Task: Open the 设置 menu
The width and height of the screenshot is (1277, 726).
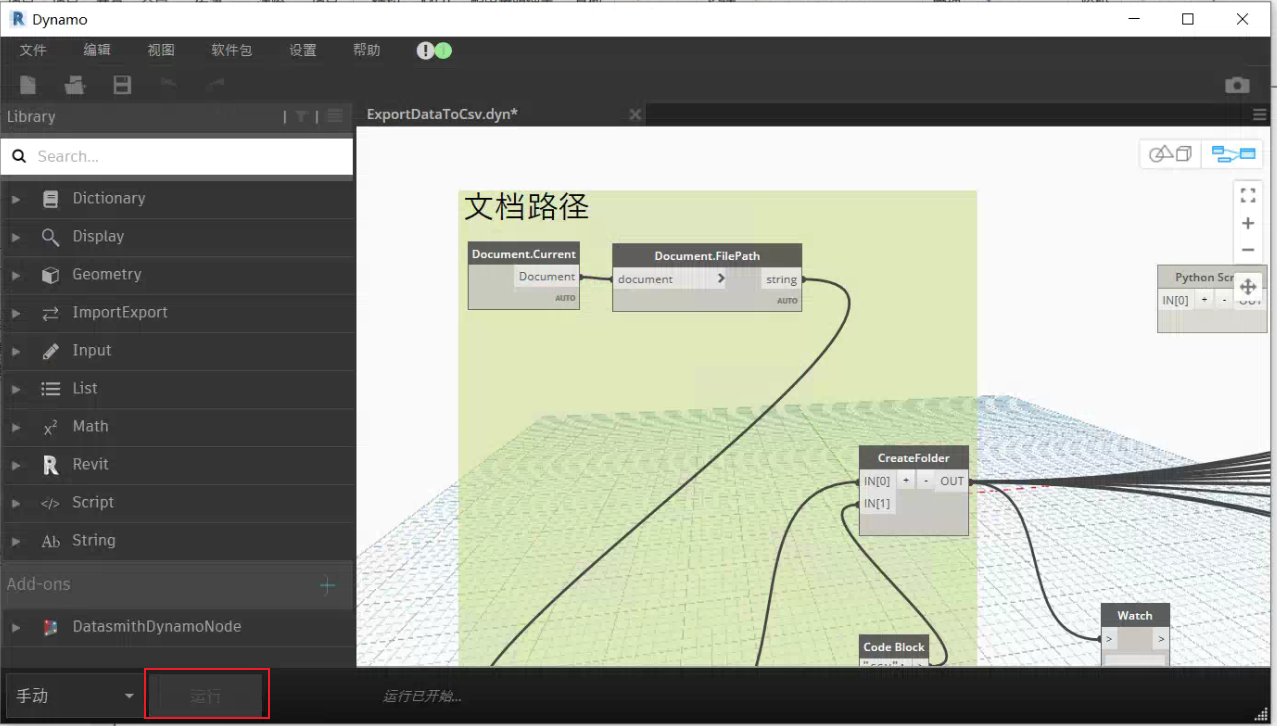Action: 303,50
